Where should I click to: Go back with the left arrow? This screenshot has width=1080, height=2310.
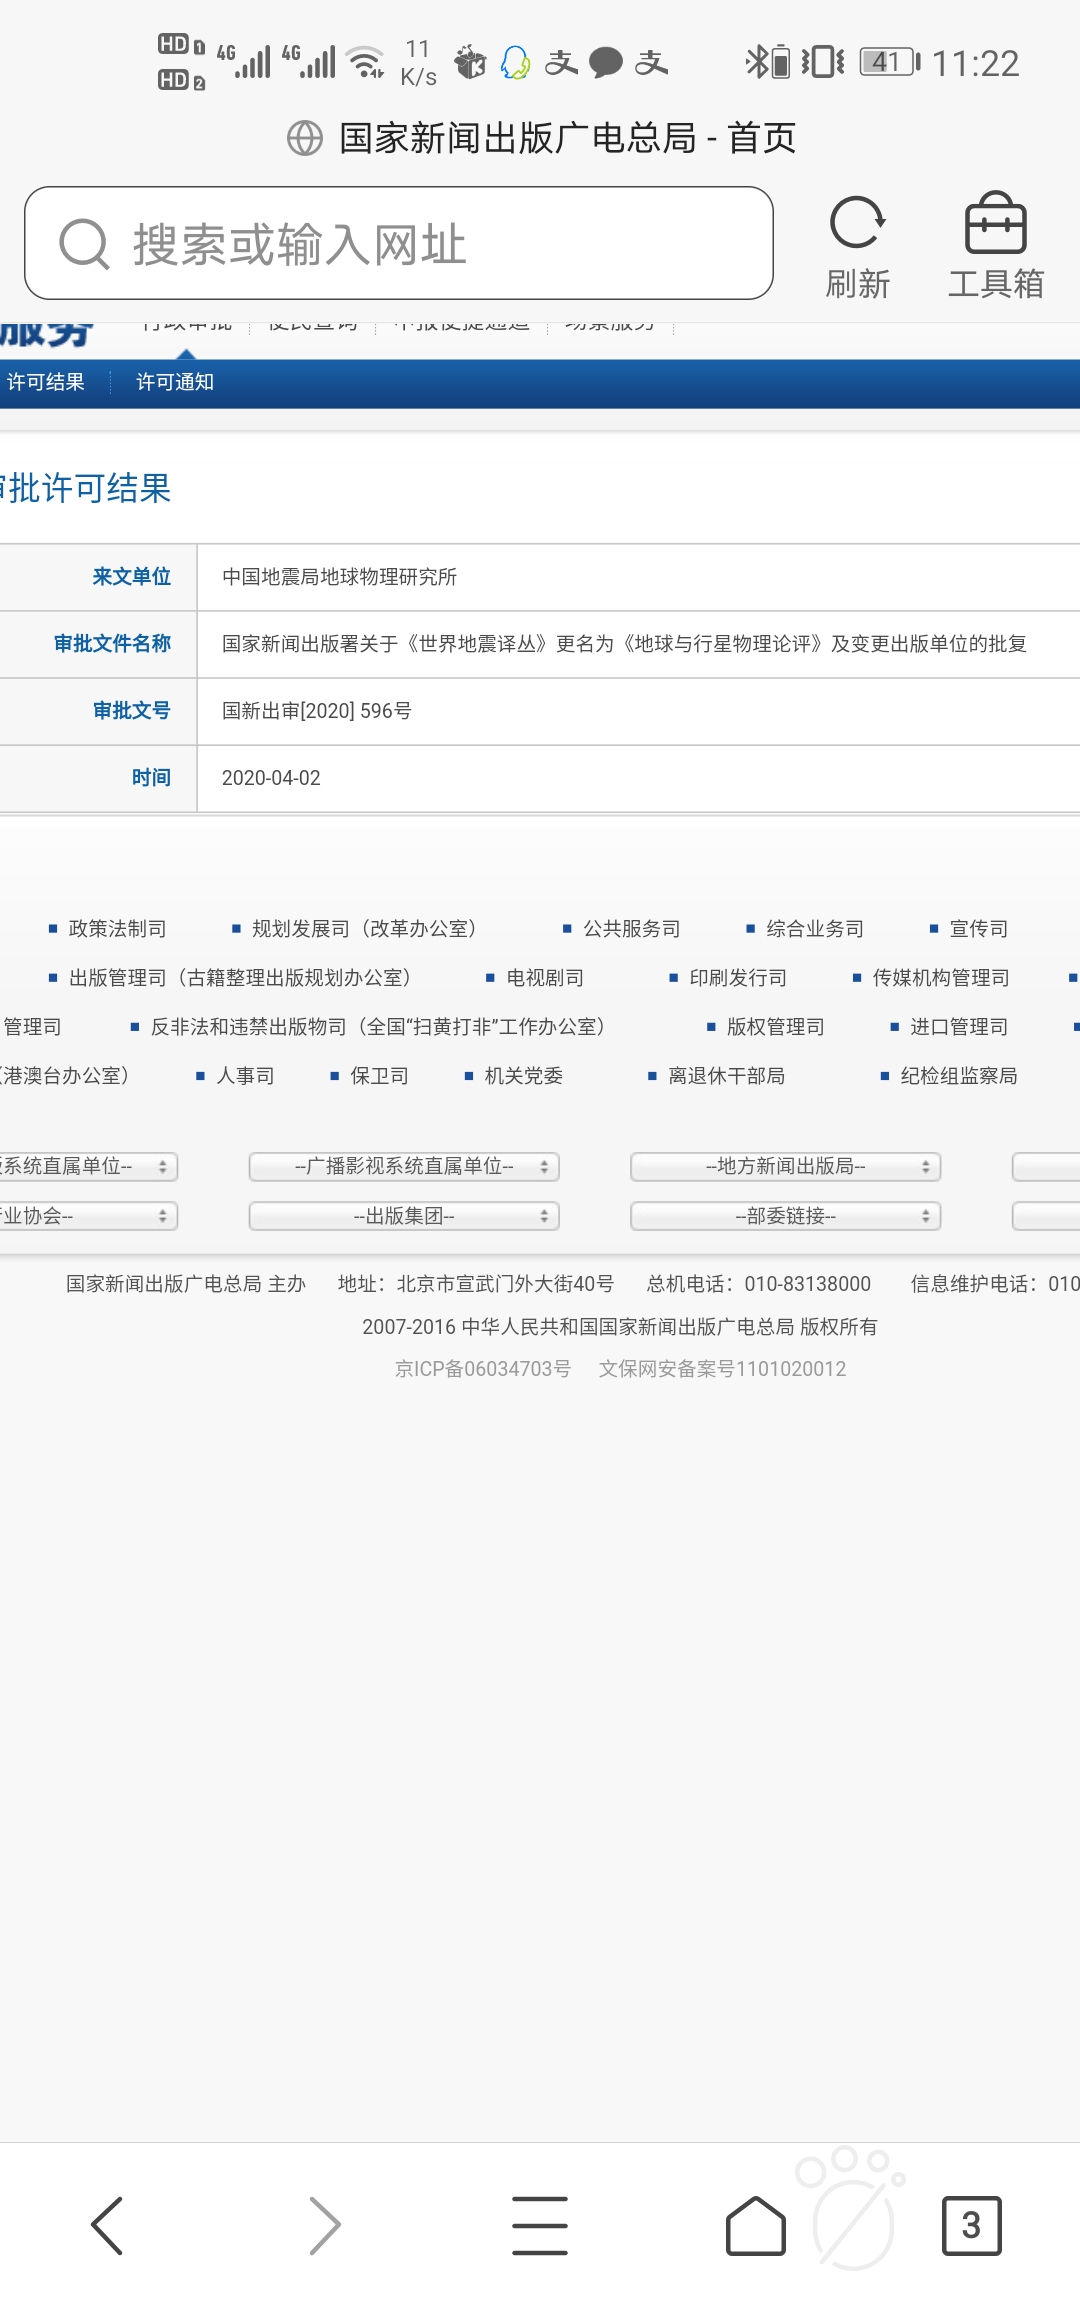coord(107,2225)
